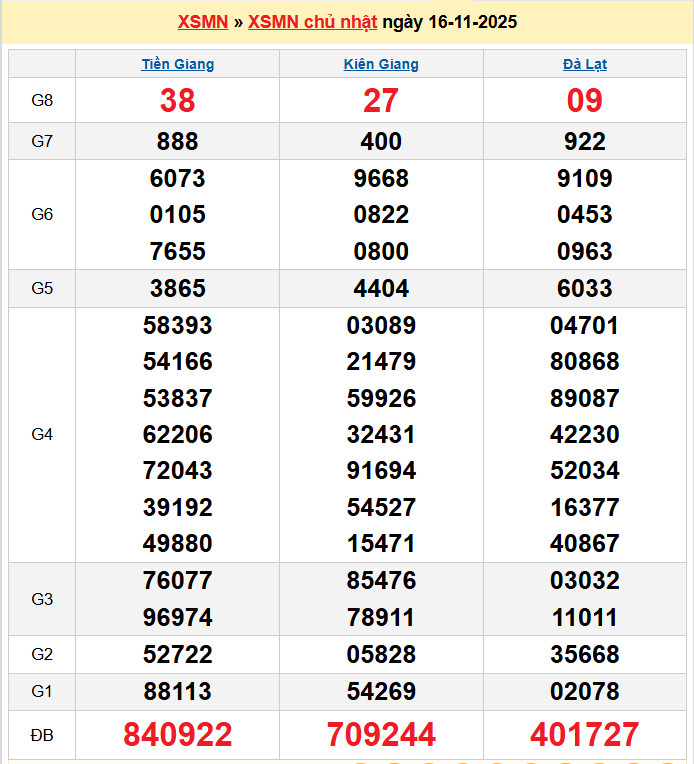Click Đà Lạt special prize number 401727

pyautogui.click(x=585, y=735)
